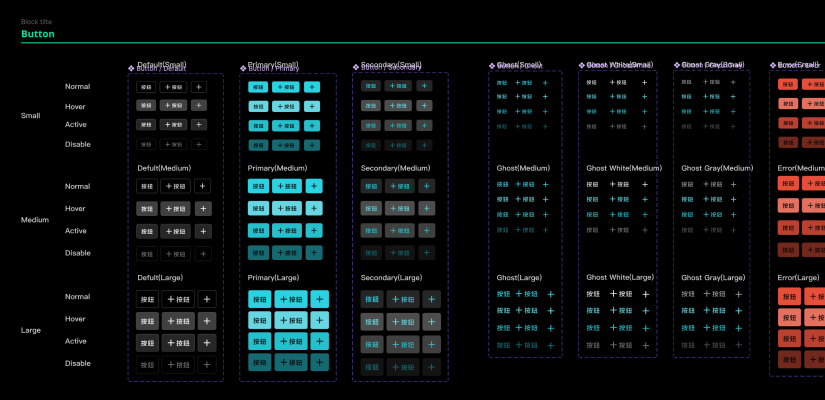Select the "Active" row label in Medium group
The image size is (825, 400).
76,231
